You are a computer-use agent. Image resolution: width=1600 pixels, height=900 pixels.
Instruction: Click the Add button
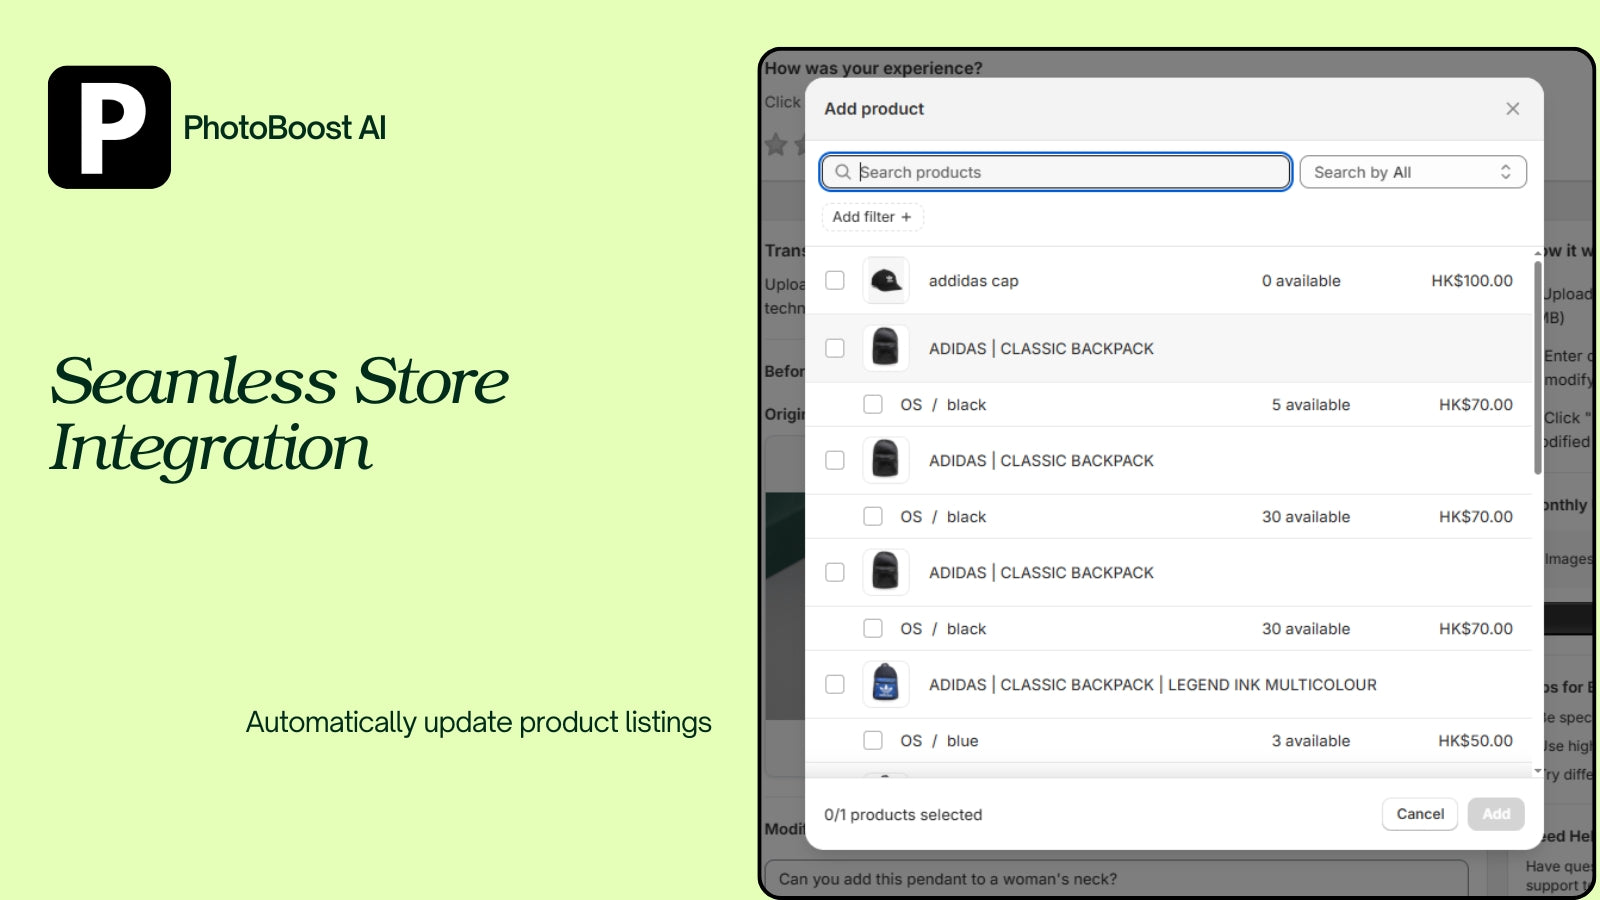1495,814
